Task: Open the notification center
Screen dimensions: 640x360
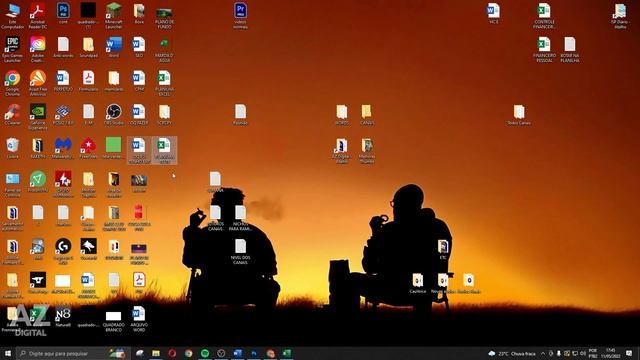Action: [629, 353]
